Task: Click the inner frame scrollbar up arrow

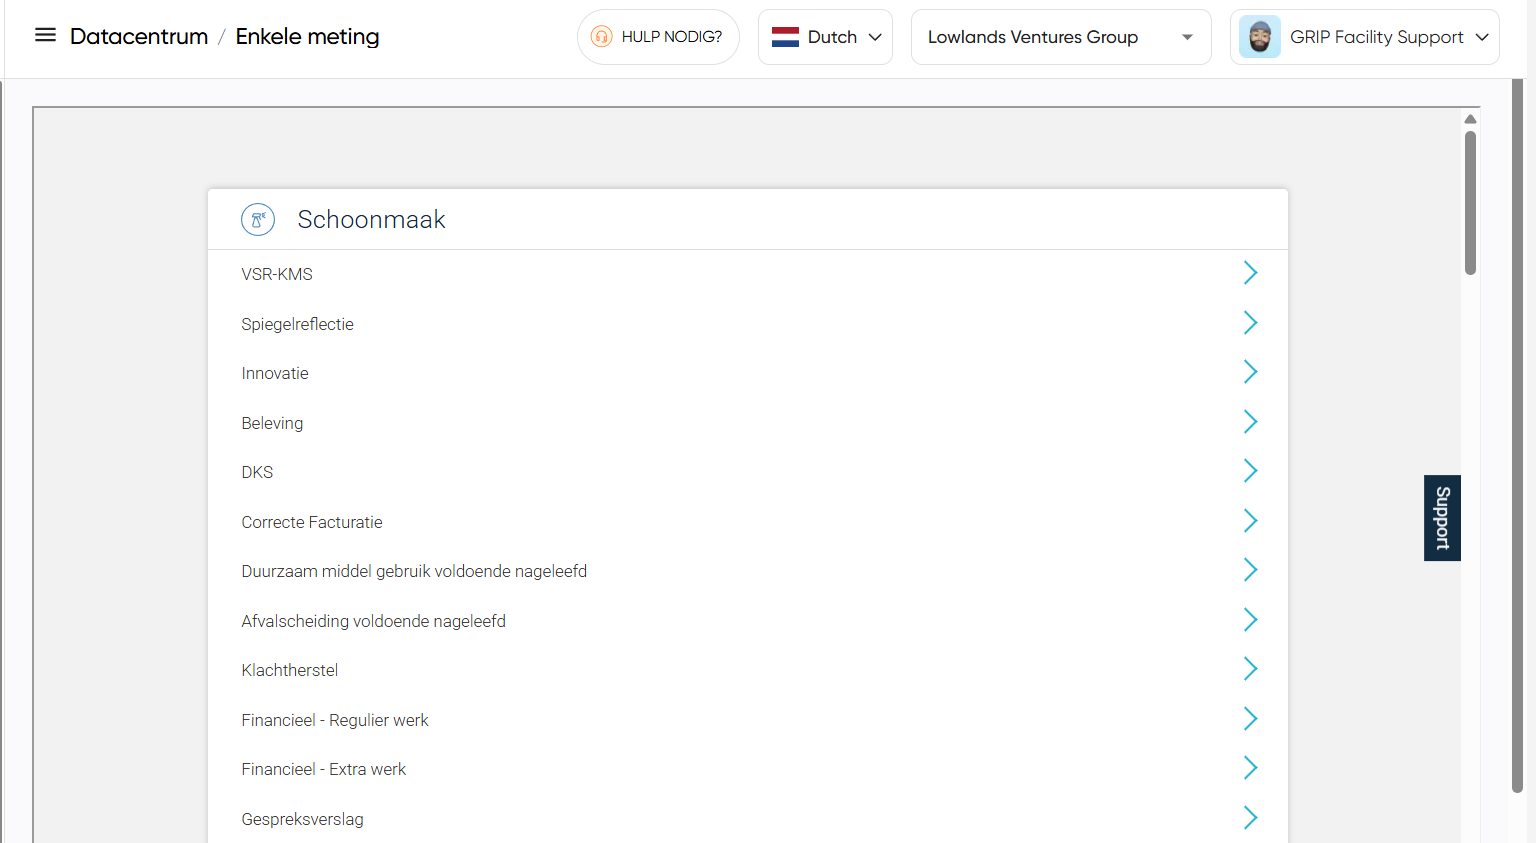Action: (1470, 119)
